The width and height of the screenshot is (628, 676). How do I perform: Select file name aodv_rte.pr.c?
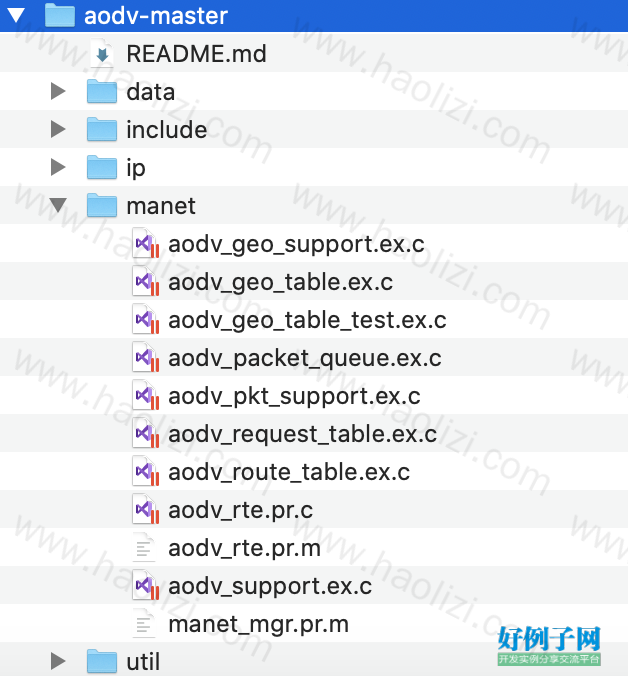[x=241, y=510]
